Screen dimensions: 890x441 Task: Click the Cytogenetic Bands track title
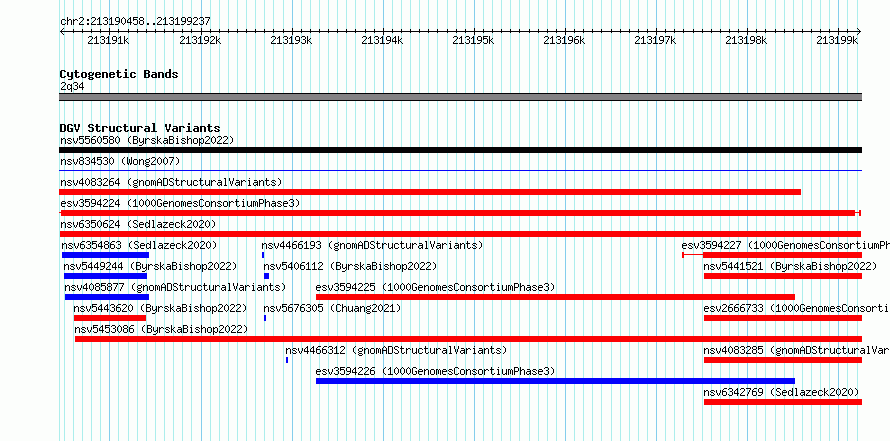[x=119, y=74]
